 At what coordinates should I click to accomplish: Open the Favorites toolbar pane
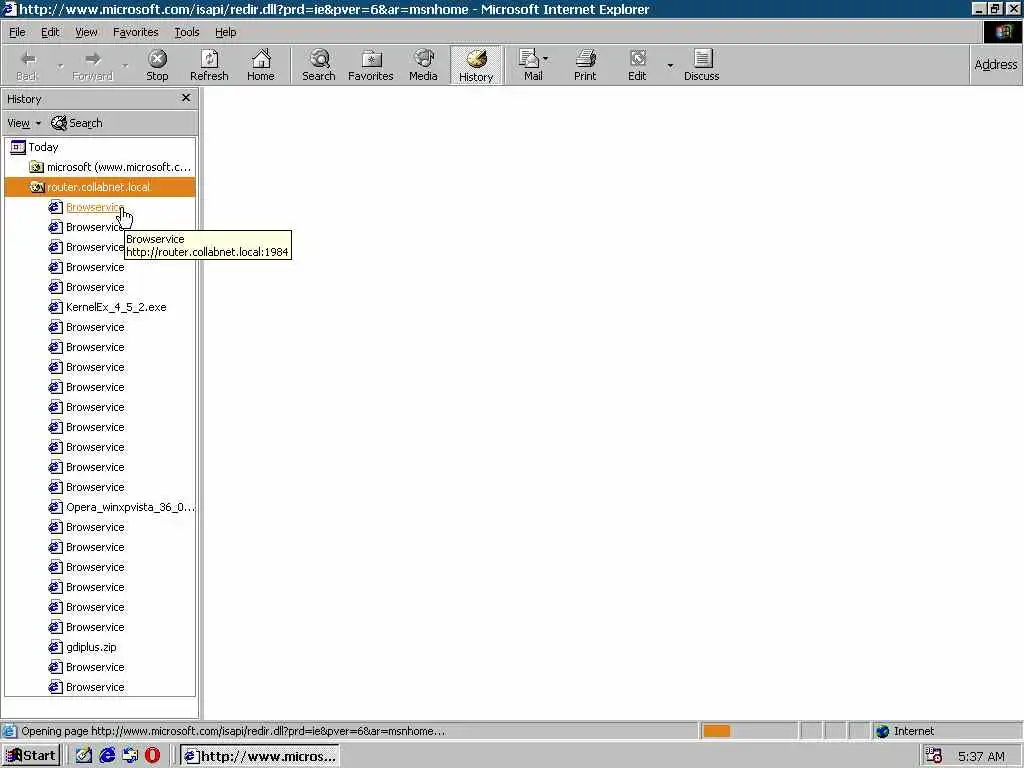click(x=371, y=65)
